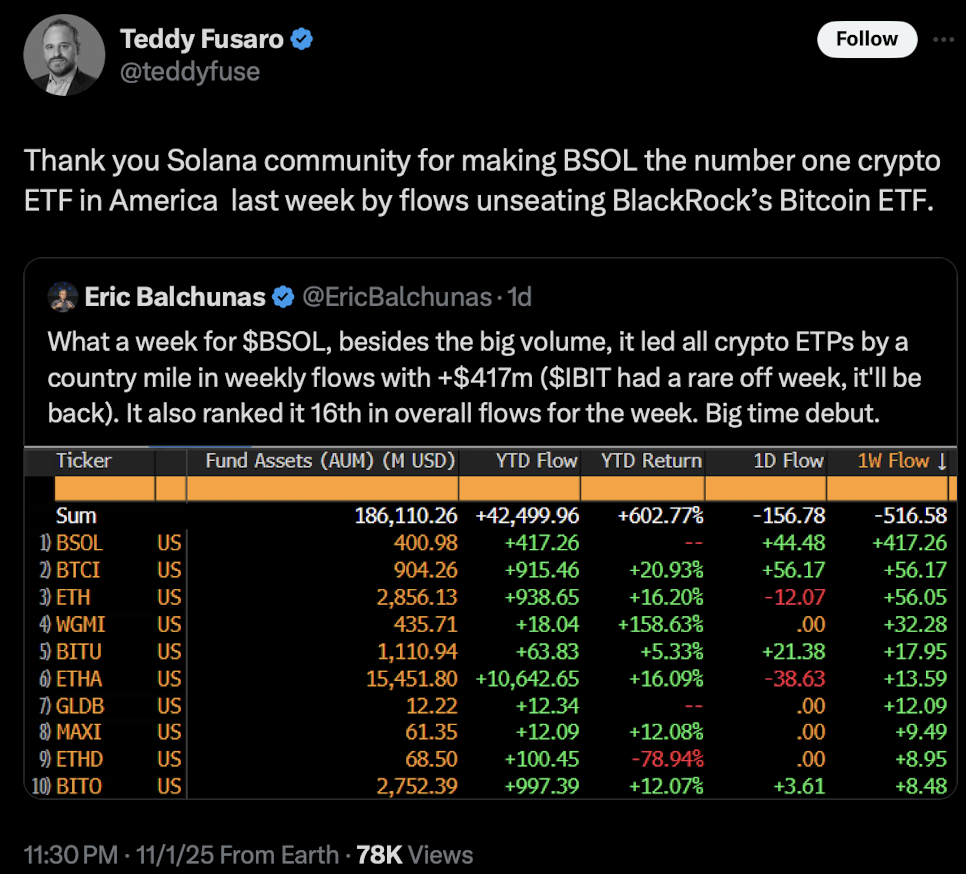Open the 11:30 PM timestamp link
The height and width of the screenshot is (874, 966).
[x=71, y=854]
